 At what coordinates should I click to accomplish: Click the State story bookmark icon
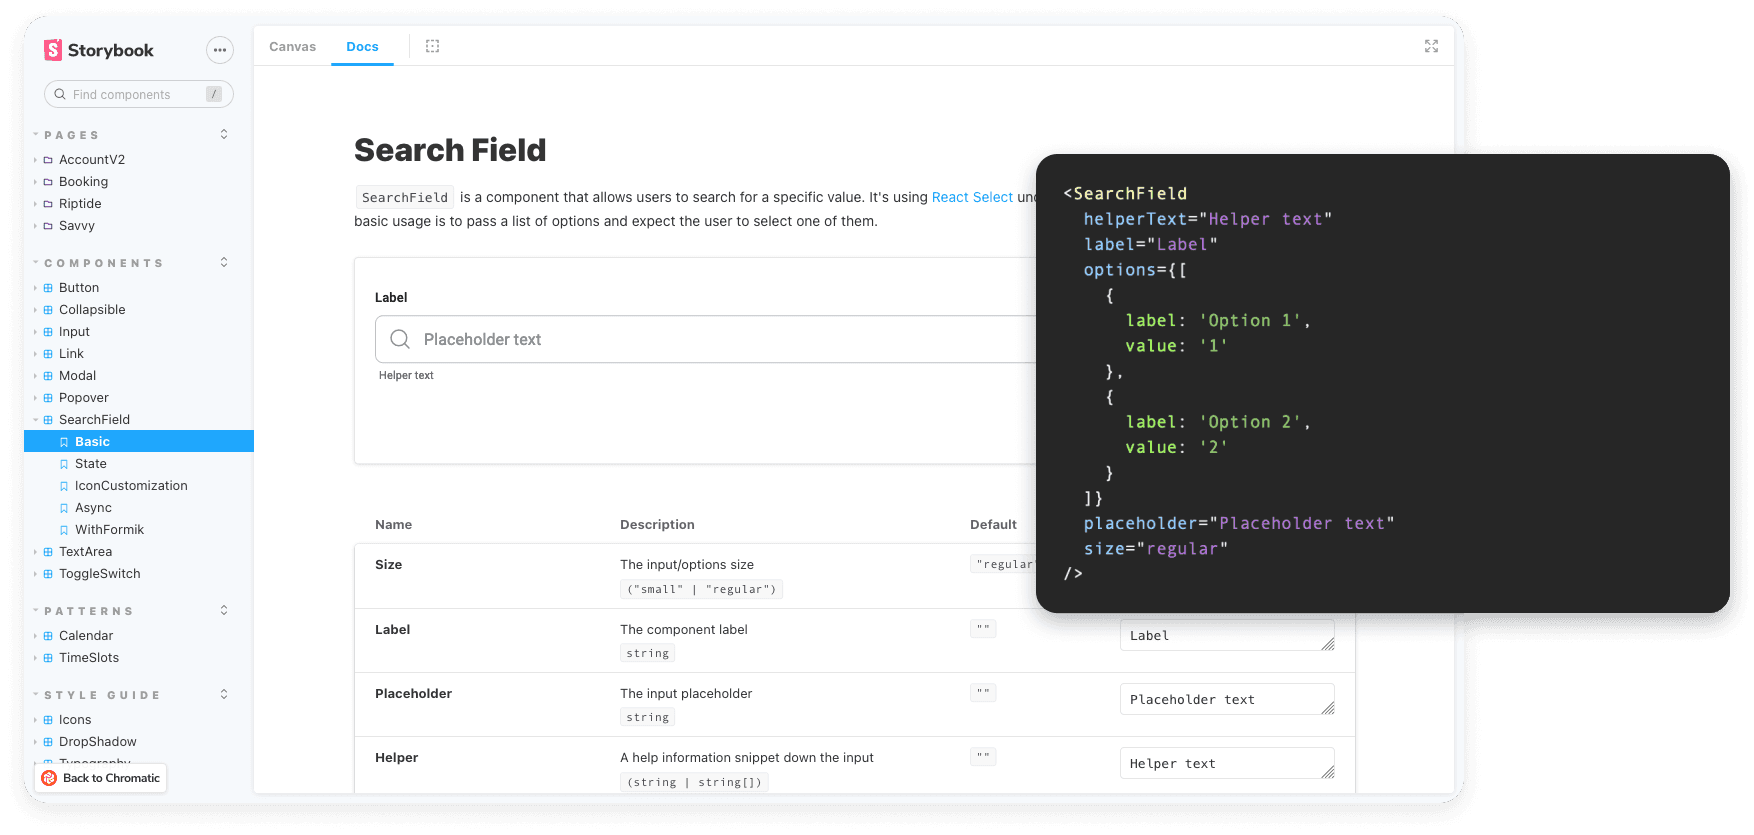(64, 464)
